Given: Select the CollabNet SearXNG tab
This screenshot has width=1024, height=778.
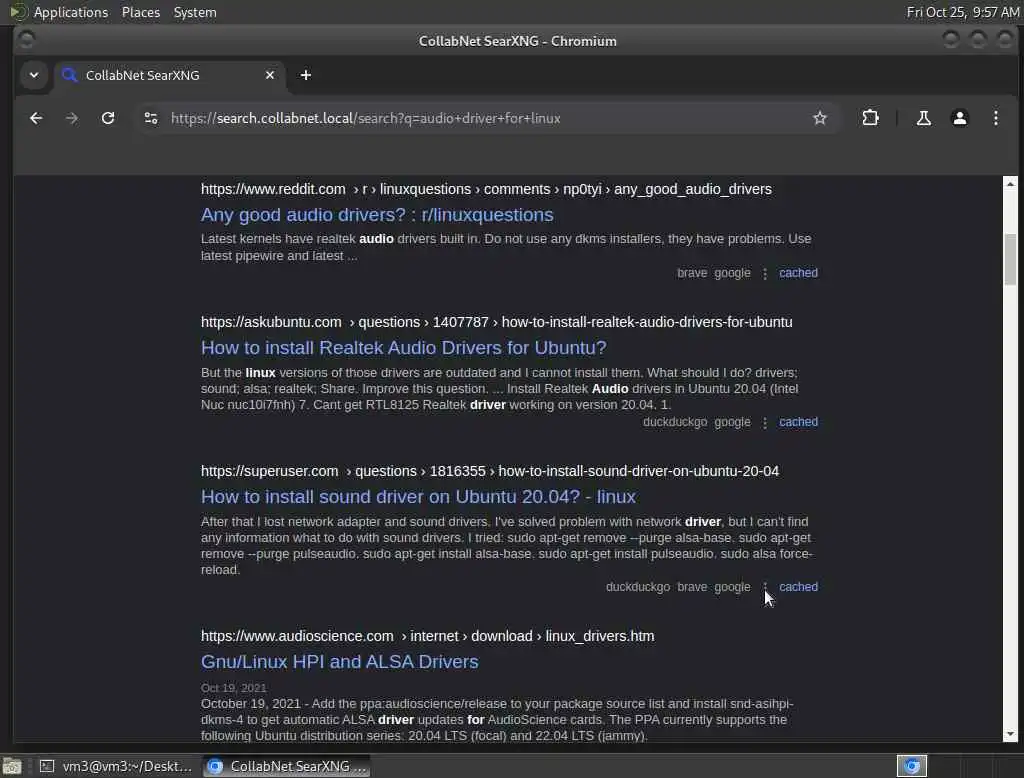Looking at the screenshot, I should click(169, 75).
